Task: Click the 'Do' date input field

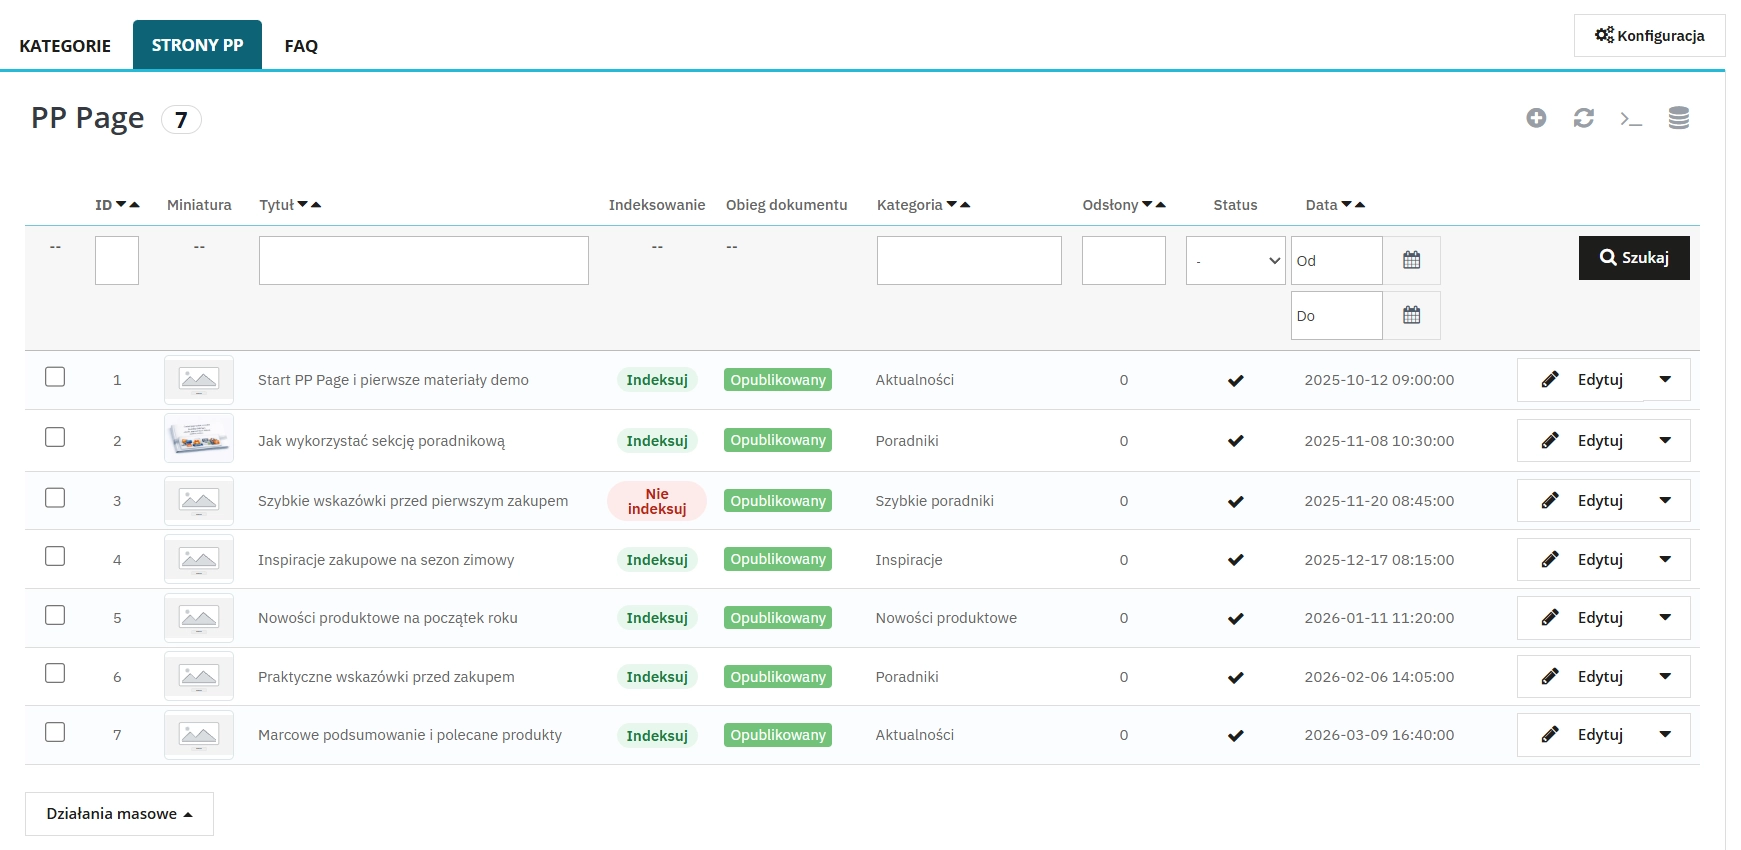Action: tap(1337, 315)
